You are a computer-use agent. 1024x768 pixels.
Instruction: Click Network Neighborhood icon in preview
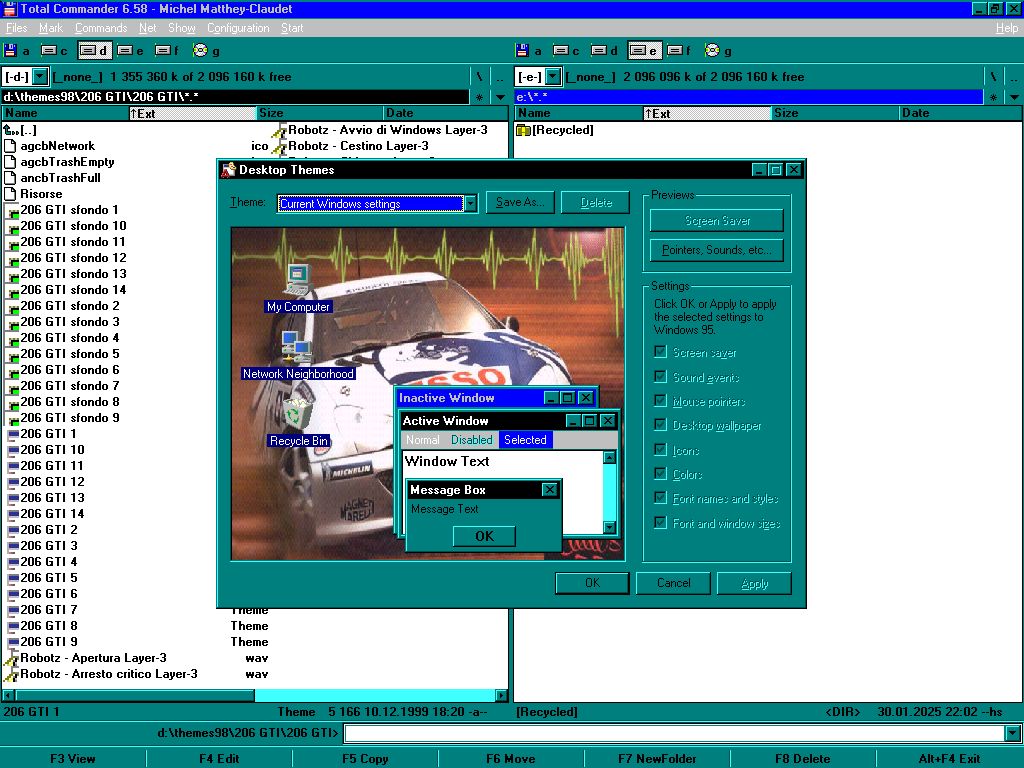click(x=297, y=347)
